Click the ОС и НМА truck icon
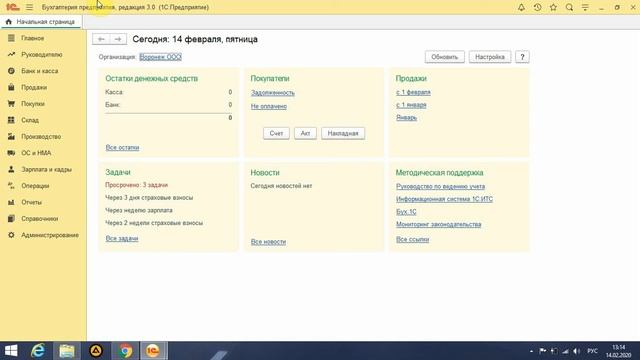Screen dimensions: 640x360 tap(11, 153)
